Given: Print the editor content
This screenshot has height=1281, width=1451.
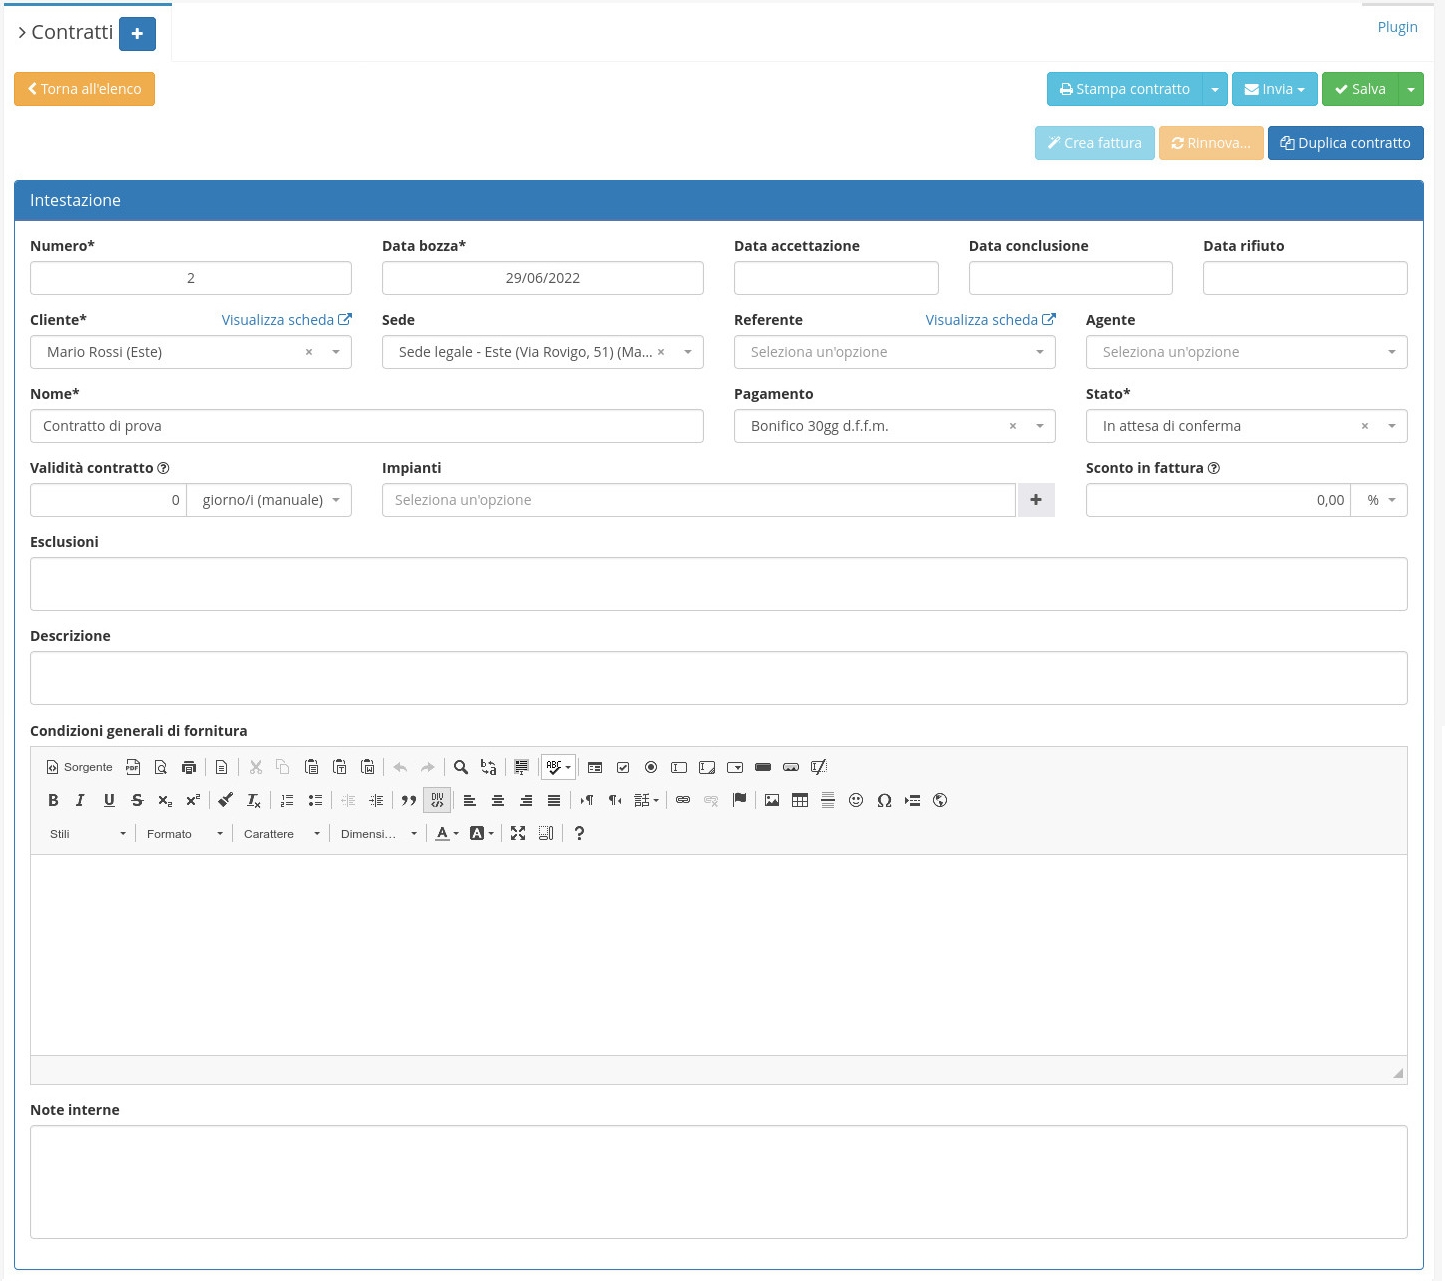Looking at the screenshot, I should pyautogui.click(x=189, y=767).
